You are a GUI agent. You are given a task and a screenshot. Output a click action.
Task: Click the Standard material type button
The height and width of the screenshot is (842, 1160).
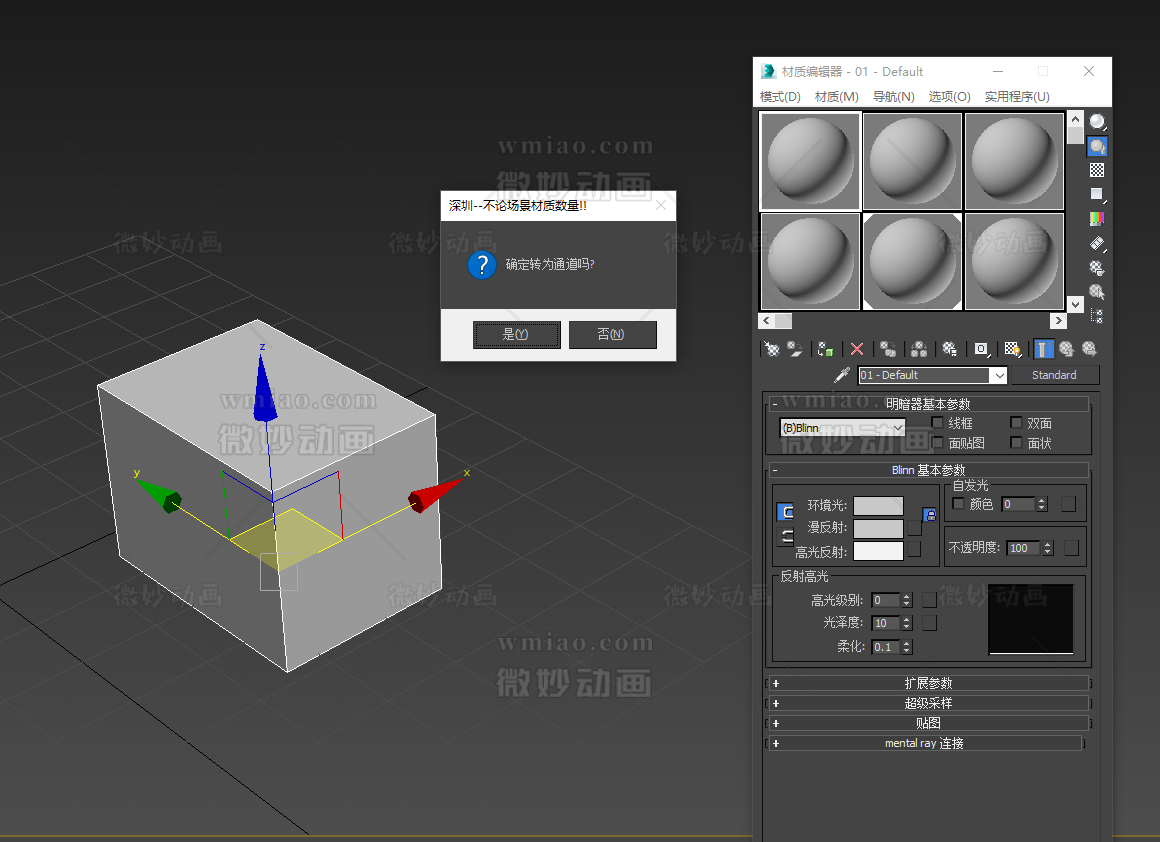click(1055, 374)
